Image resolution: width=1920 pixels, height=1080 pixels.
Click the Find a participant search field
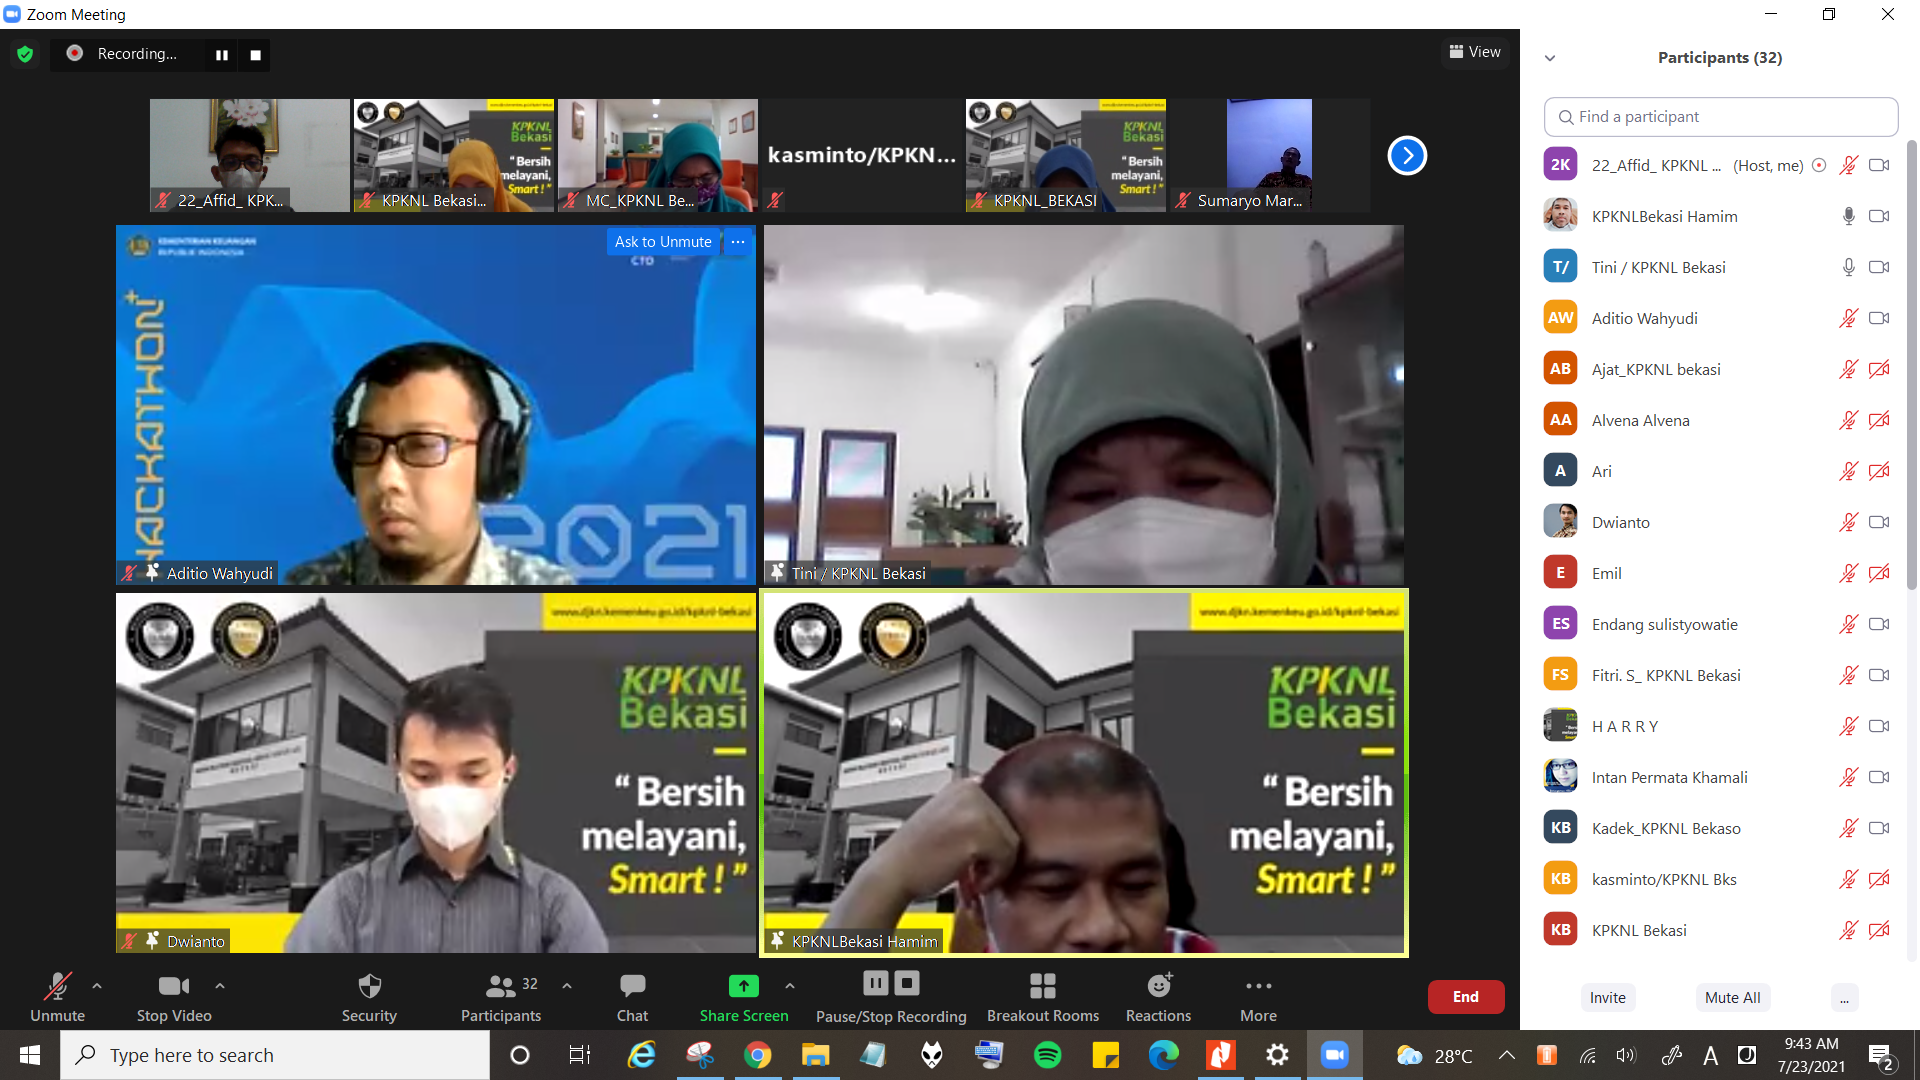(1720, 117)
